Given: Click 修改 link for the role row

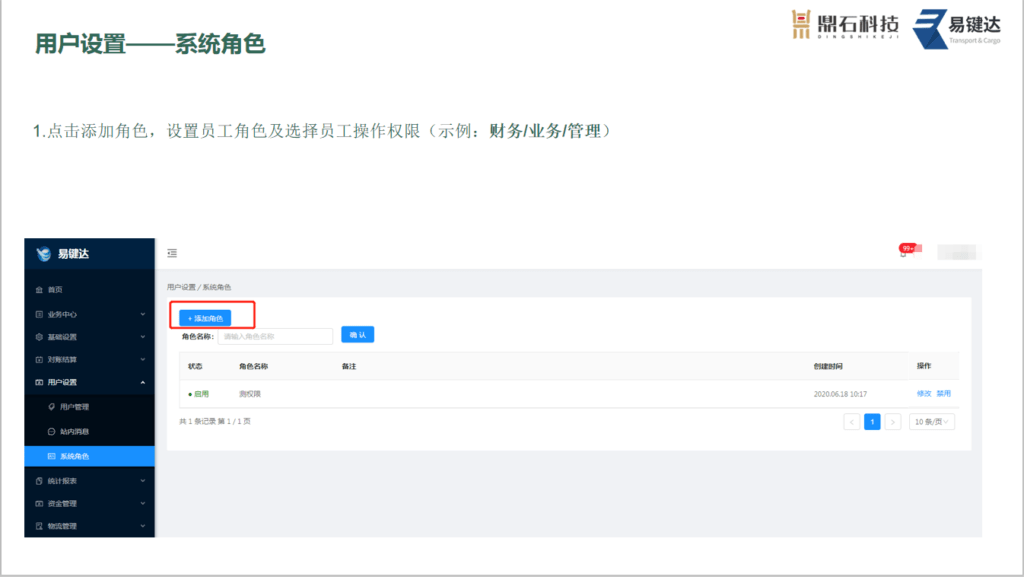Looking at the screenshot, I should click(923, 394).
